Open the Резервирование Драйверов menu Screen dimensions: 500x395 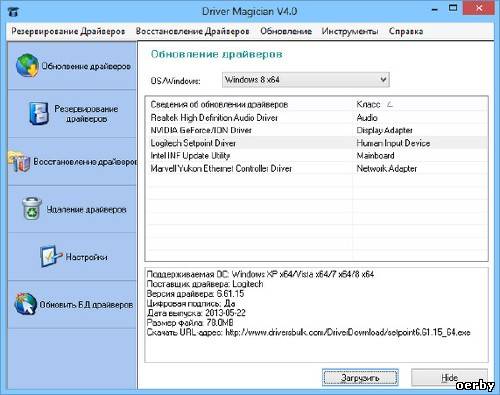click(68, 31)
